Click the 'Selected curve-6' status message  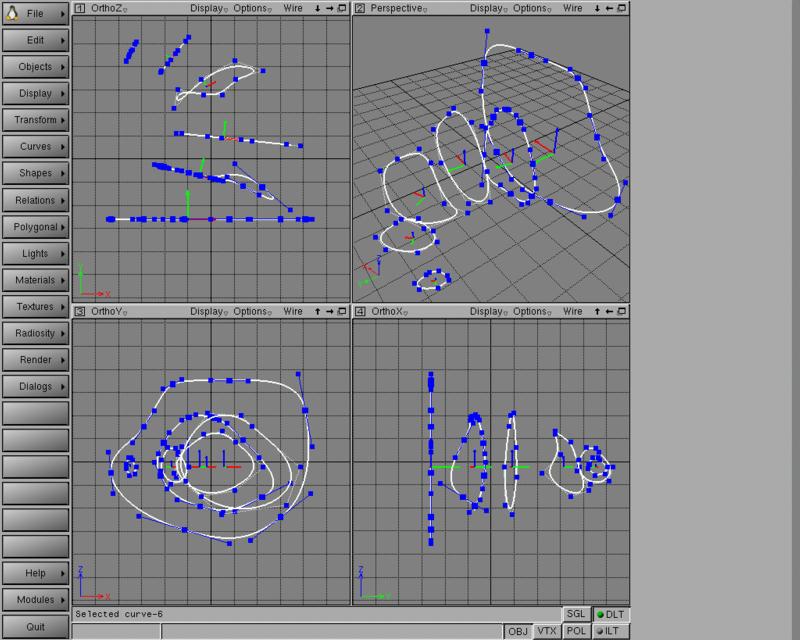point(119,614)
